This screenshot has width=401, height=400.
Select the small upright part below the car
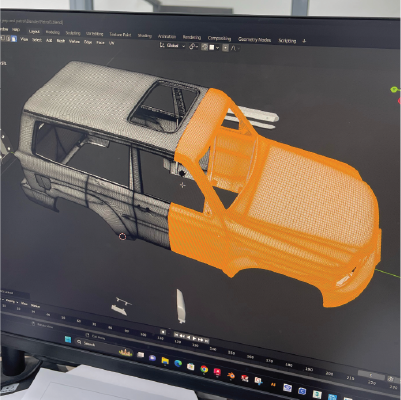coord(181,306)
